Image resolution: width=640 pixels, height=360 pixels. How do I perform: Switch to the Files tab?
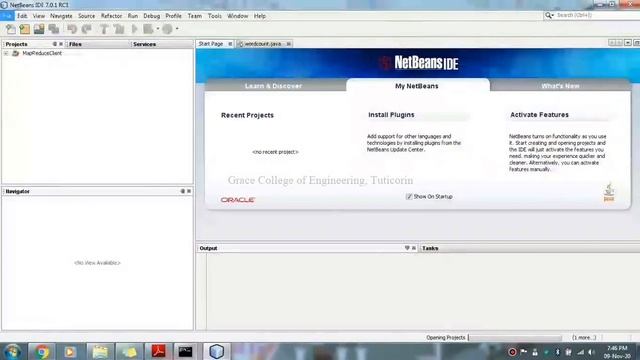point(75,44)
